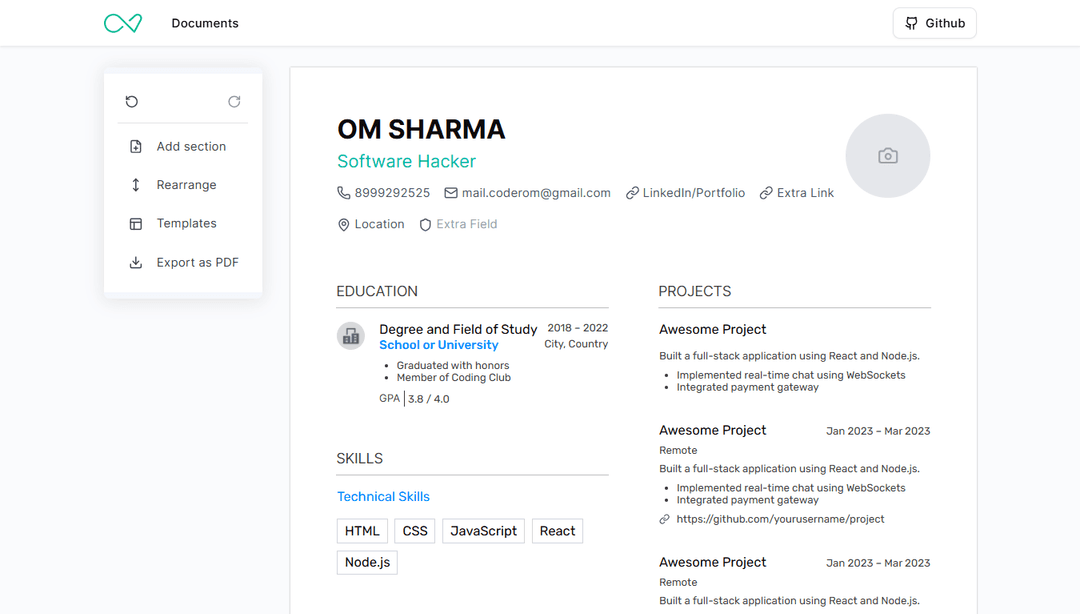
Task: Click Export as PDF
Action: pos(197,263)
